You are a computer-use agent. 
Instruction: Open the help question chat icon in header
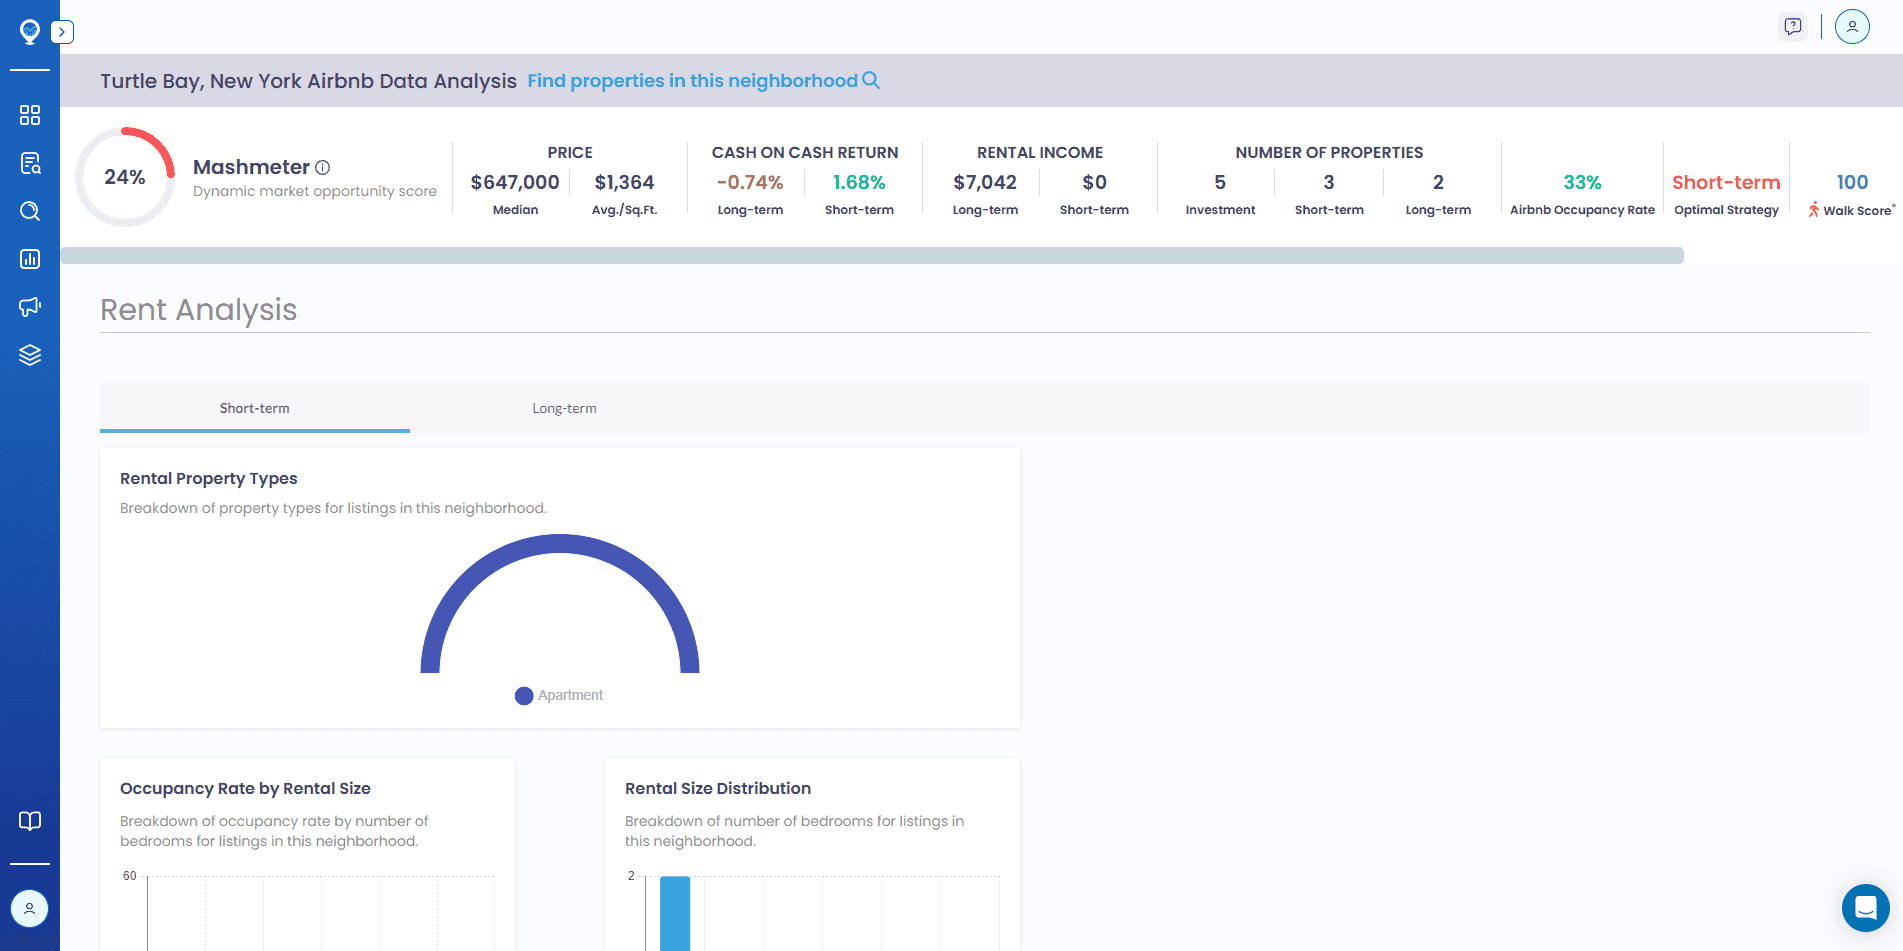tap(1793, 26)
